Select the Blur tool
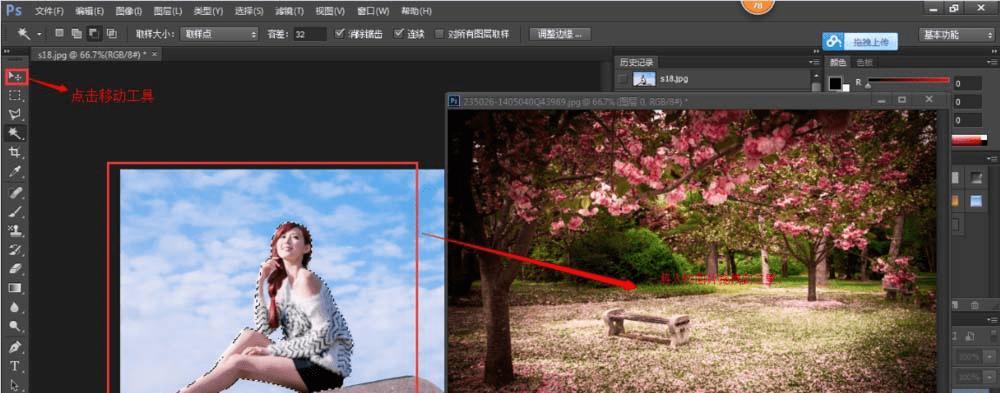This screenshot has height=393, width=1000. click(15, 307)
